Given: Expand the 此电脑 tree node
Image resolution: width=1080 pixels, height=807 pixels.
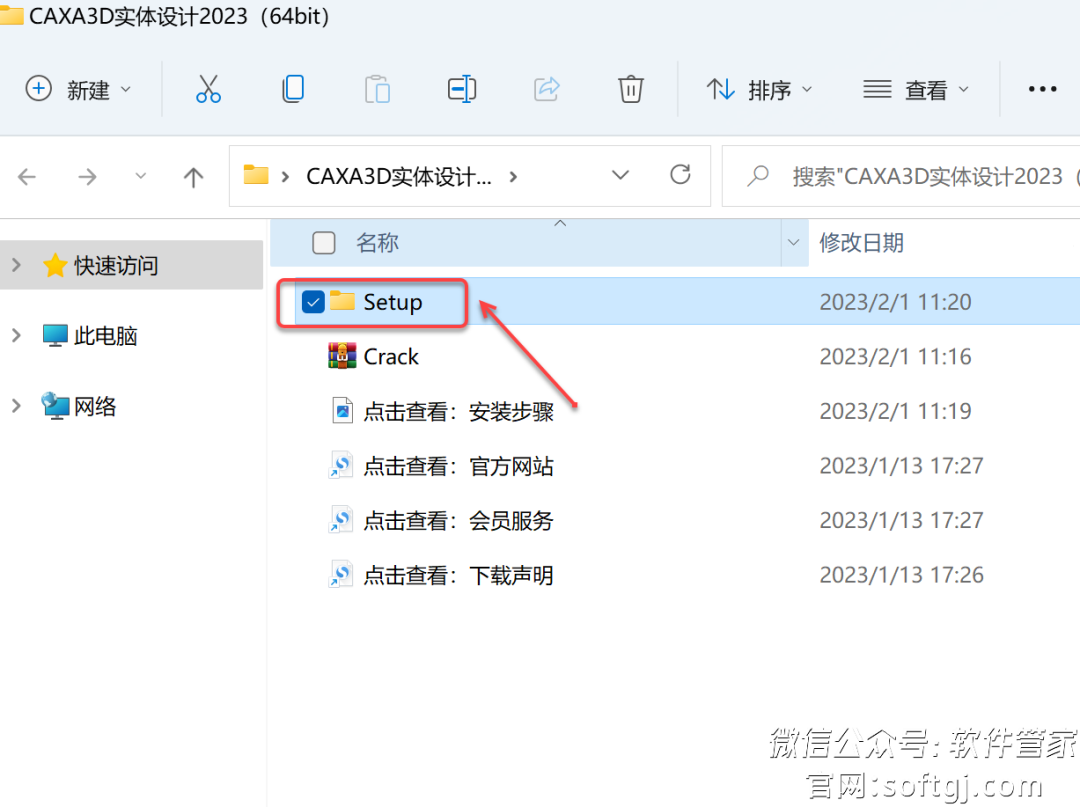Looking at the screenshot, I should tap(16, 336).
